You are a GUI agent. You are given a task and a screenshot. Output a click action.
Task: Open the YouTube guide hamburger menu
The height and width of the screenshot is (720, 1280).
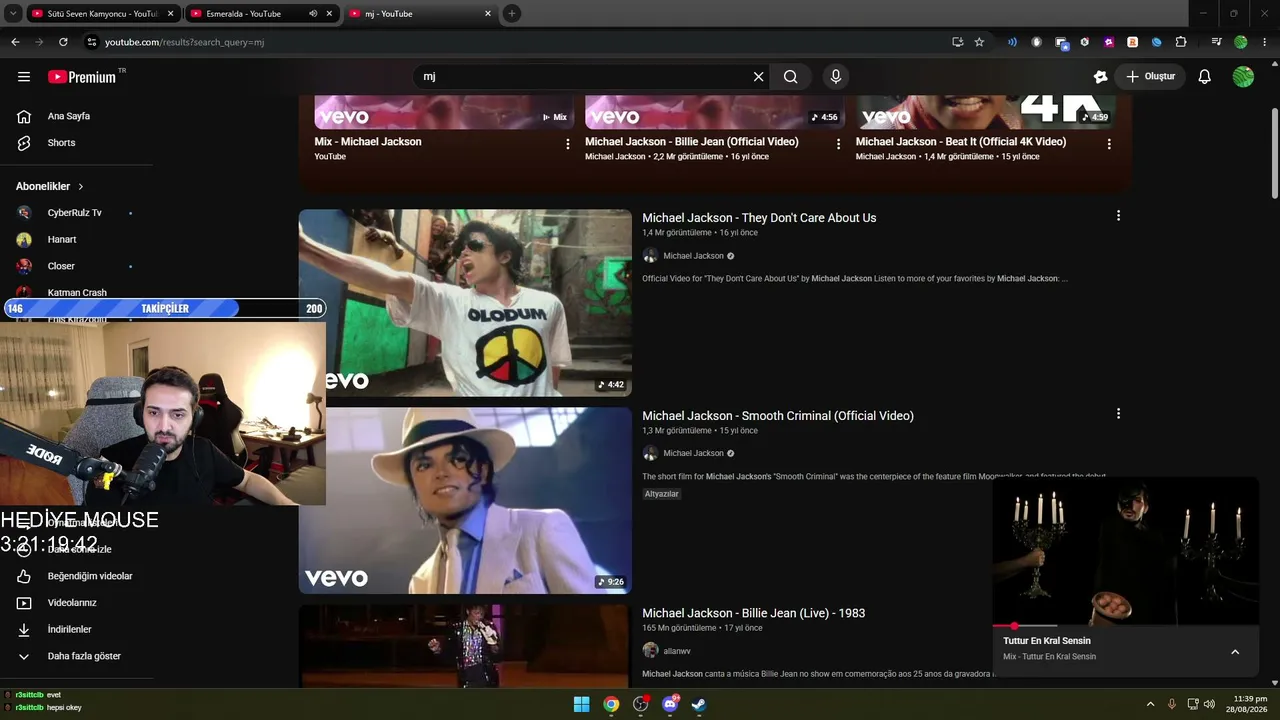click(x=24, y=77)
